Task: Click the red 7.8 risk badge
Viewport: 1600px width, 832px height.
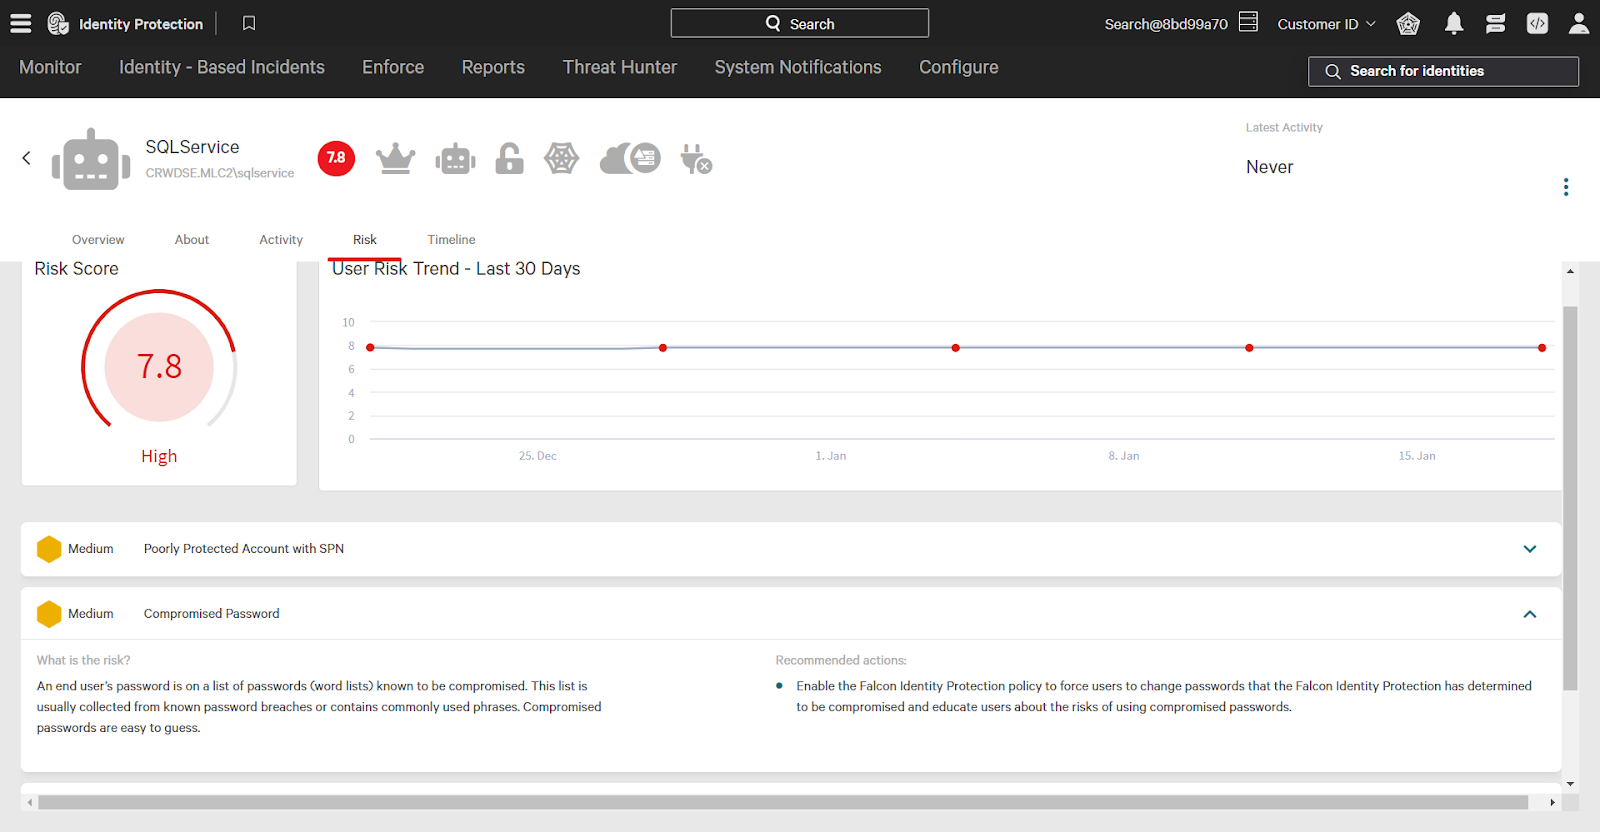Action: [x=336, y=158]
